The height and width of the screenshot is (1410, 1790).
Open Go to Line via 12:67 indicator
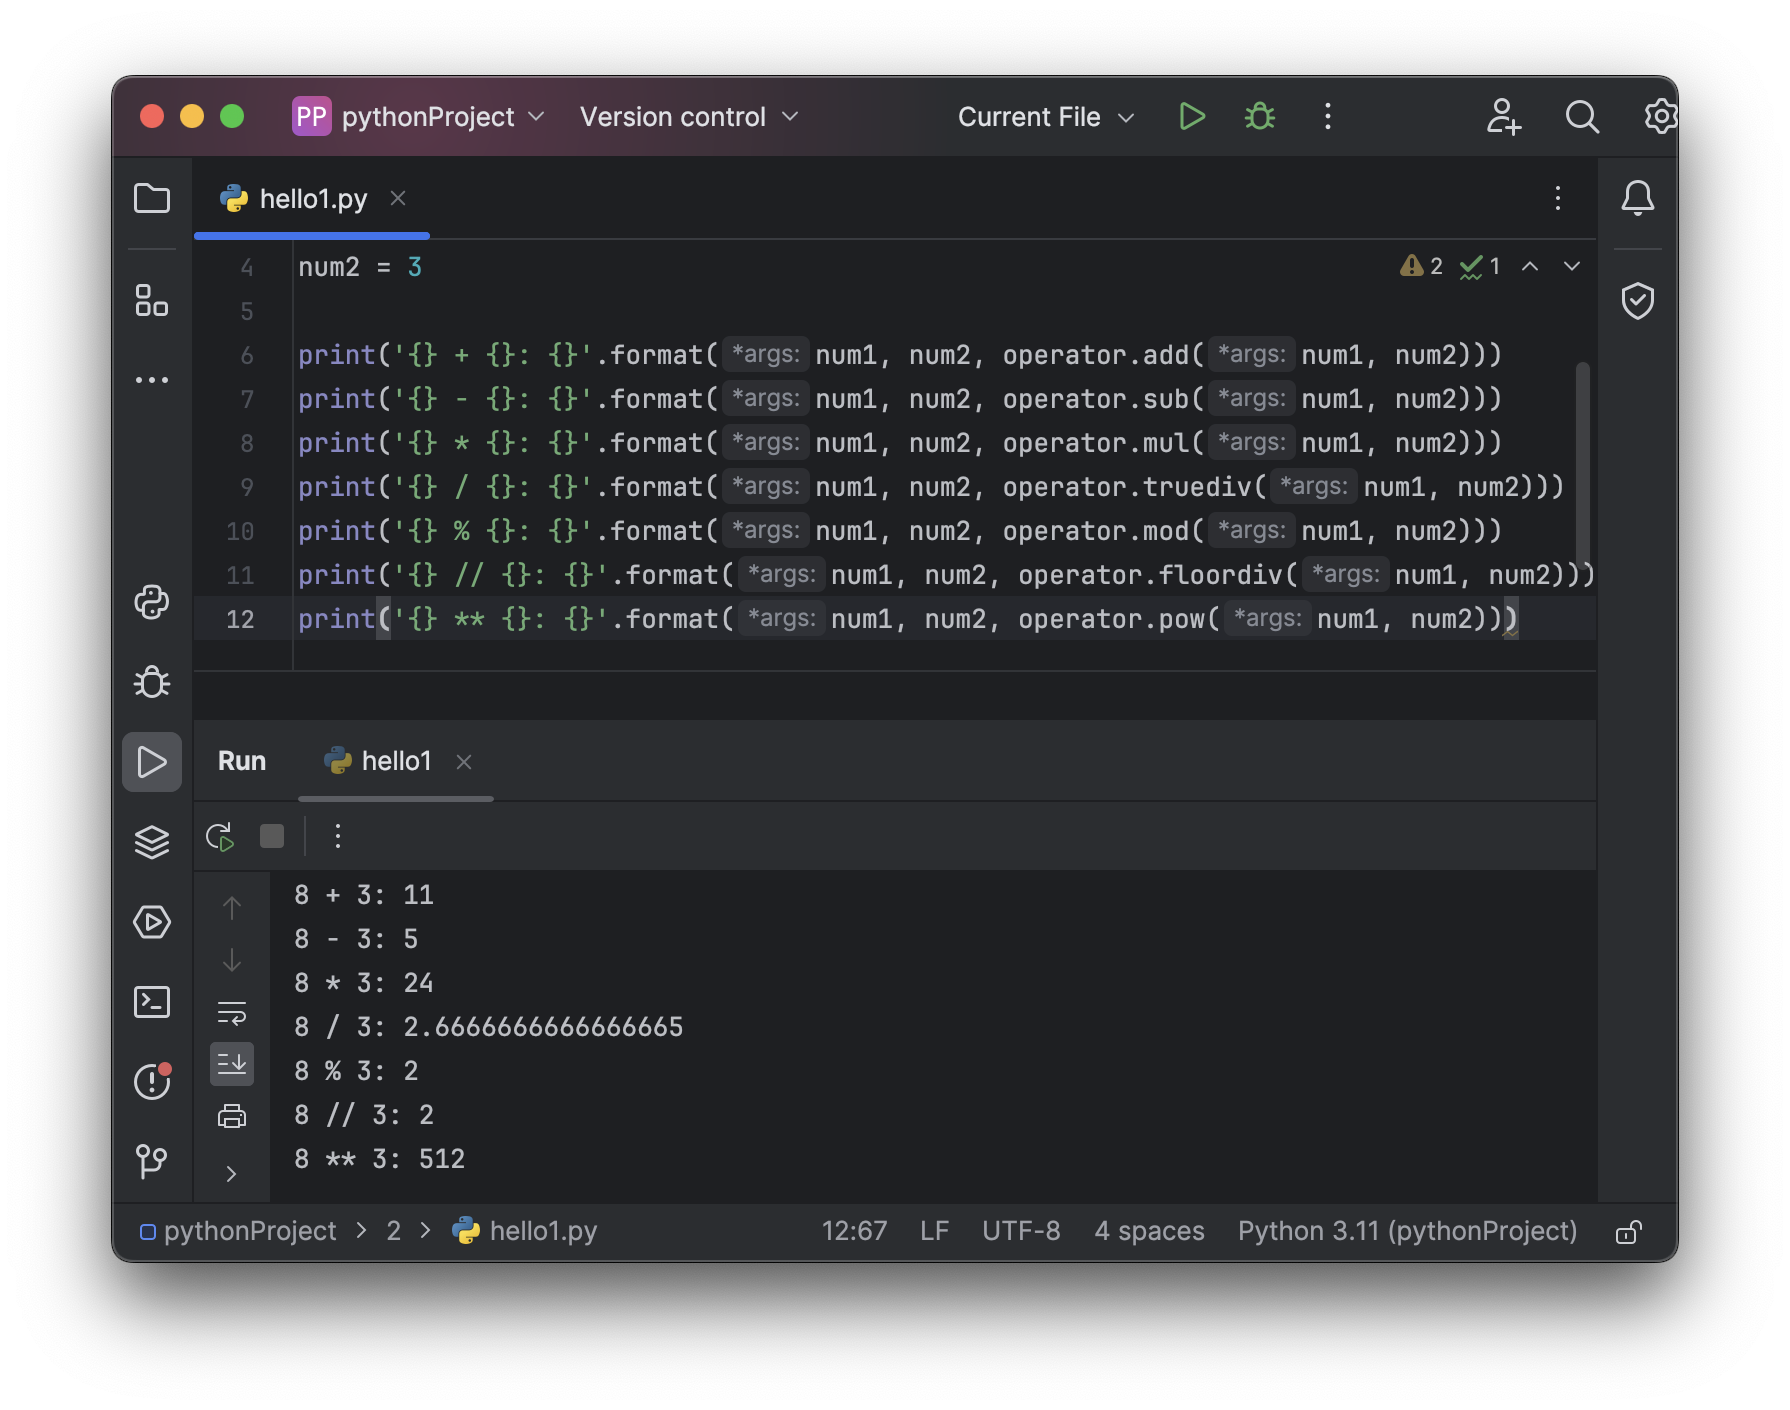click(854, 1231)
